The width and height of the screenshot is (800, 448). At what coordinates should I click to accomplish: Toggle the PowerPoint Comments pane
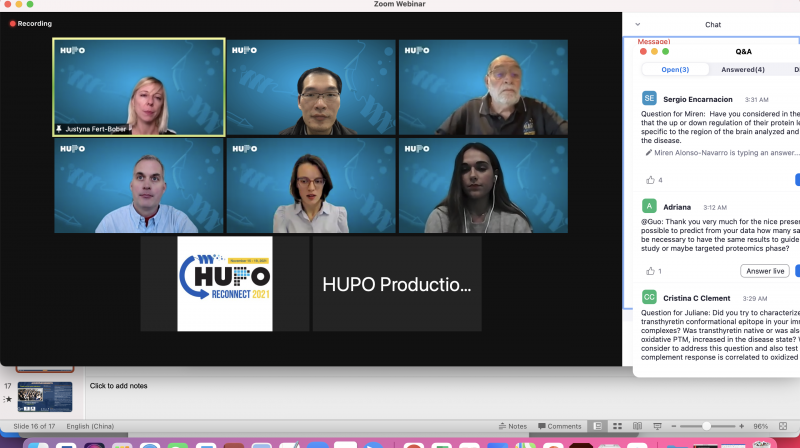[559, 426]
